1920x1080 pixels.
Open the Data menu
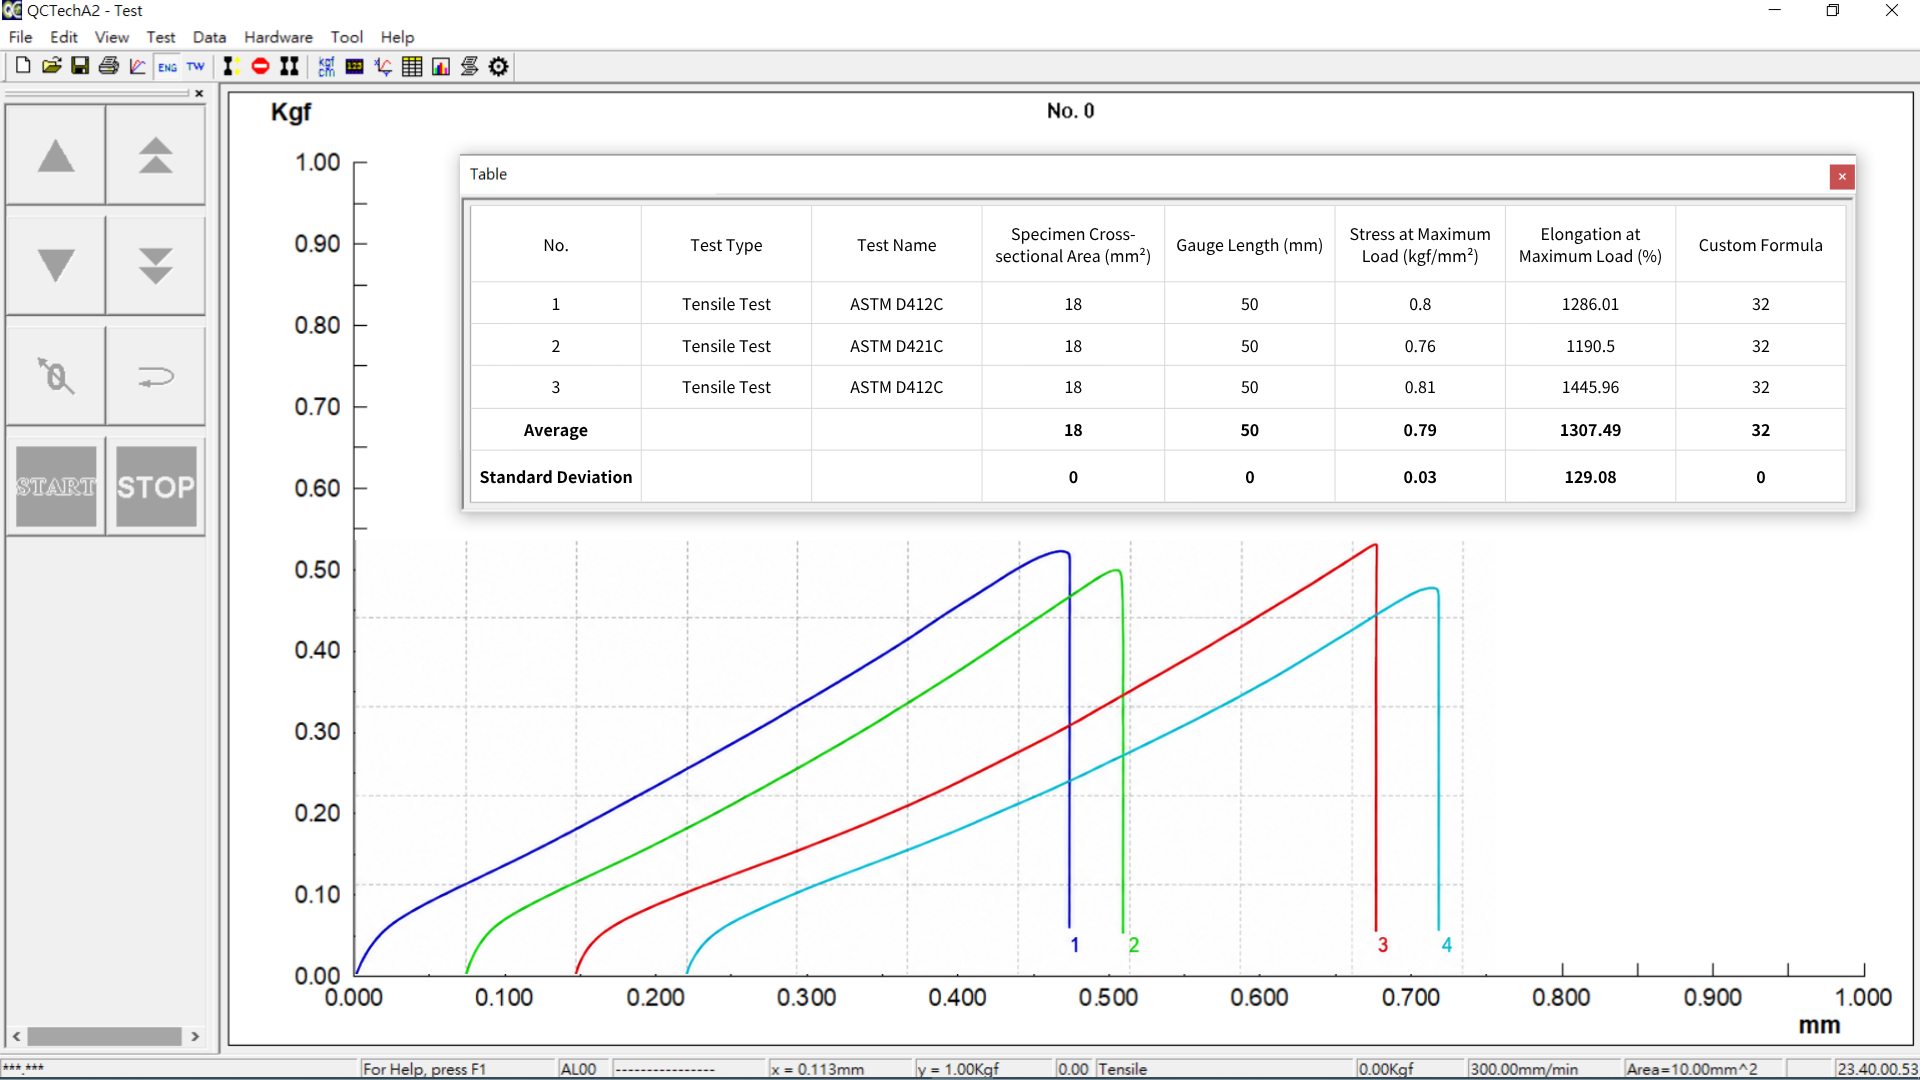click(209, 37)
